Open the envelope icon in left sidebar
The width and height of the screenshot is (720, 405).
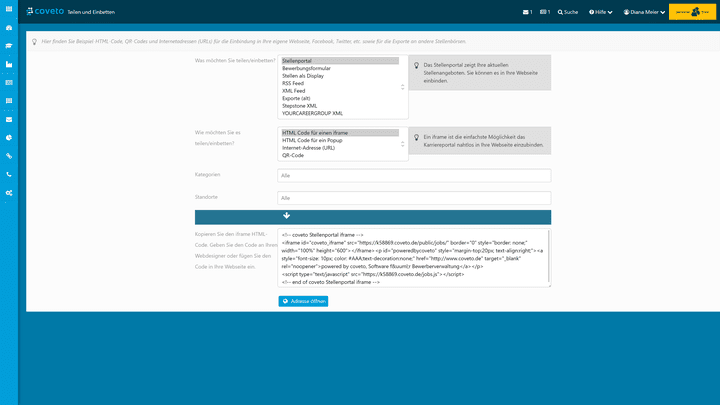[x=9, y=119]
